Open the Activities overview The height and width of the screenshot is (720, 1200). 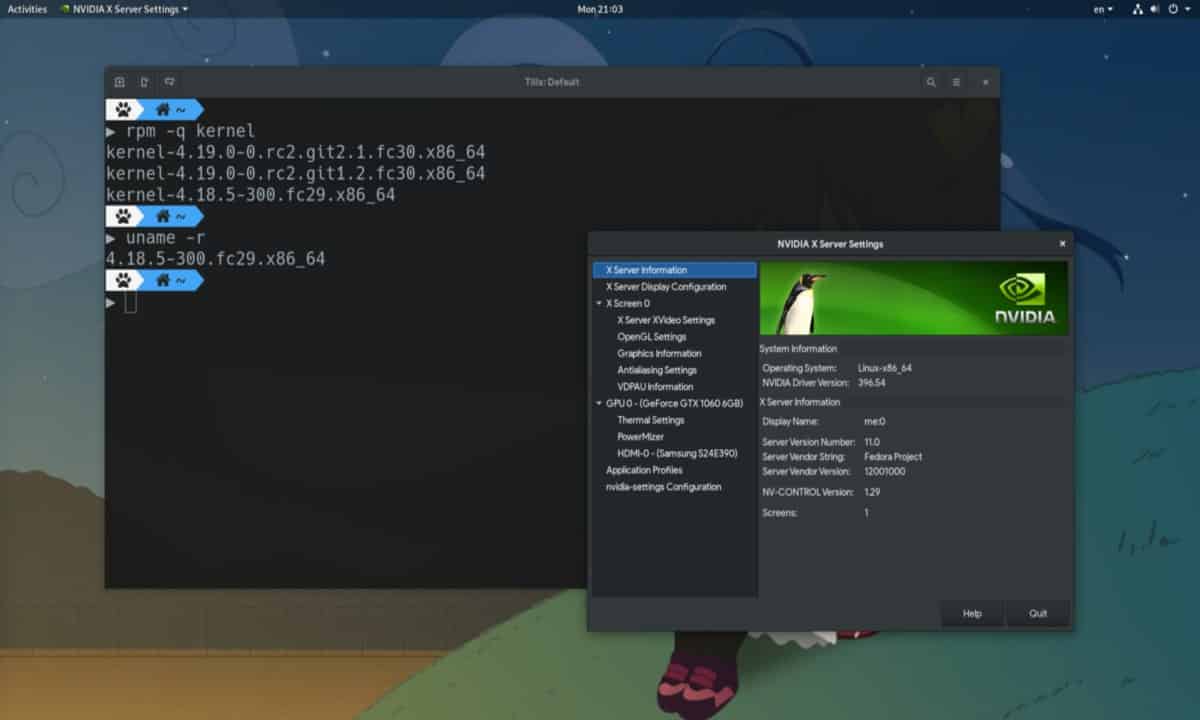(x=27, y=9)
